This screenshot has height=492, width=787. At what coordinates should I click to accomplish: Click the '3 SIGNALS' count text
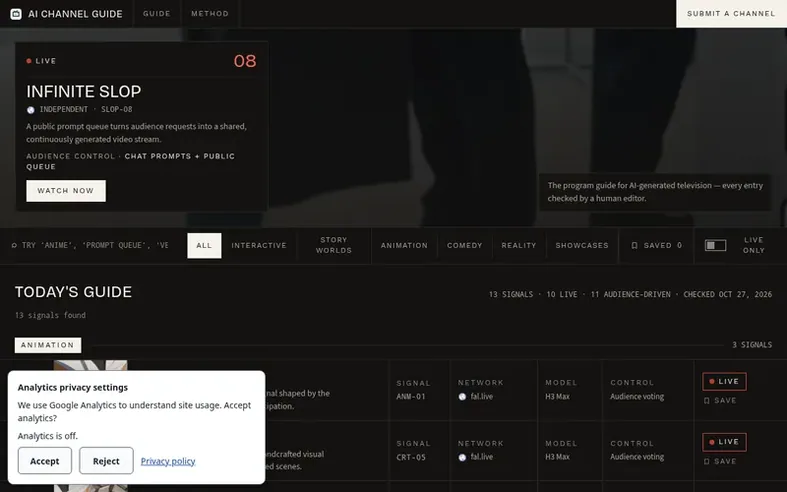[x=752, y=345]
